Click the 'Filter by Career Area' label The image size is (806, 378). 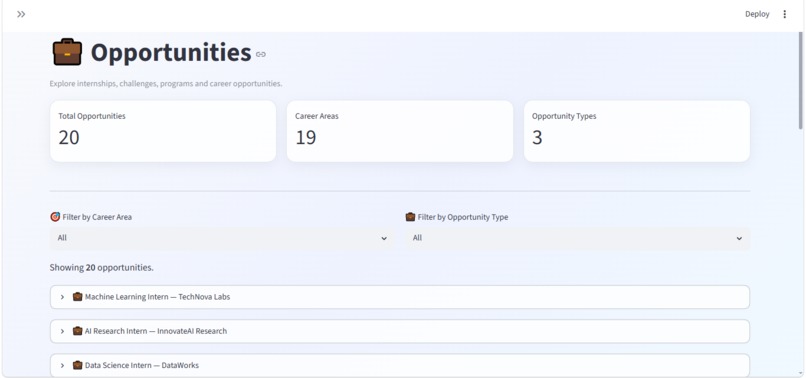pos(97,217)
